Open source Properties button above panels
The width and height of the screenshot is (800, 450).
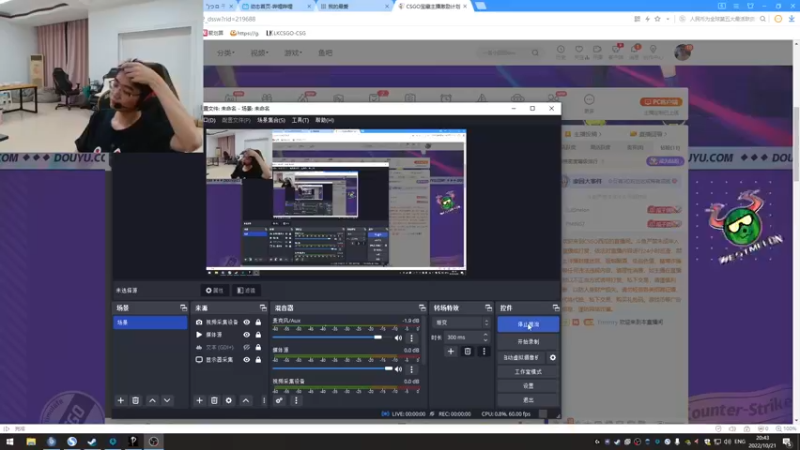click(x=215, y=290)
